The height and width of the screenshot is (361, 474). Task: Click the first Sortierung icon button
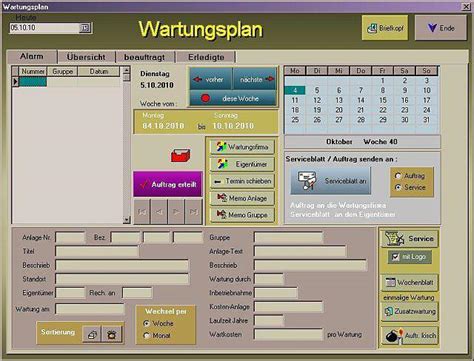point(92,334)
